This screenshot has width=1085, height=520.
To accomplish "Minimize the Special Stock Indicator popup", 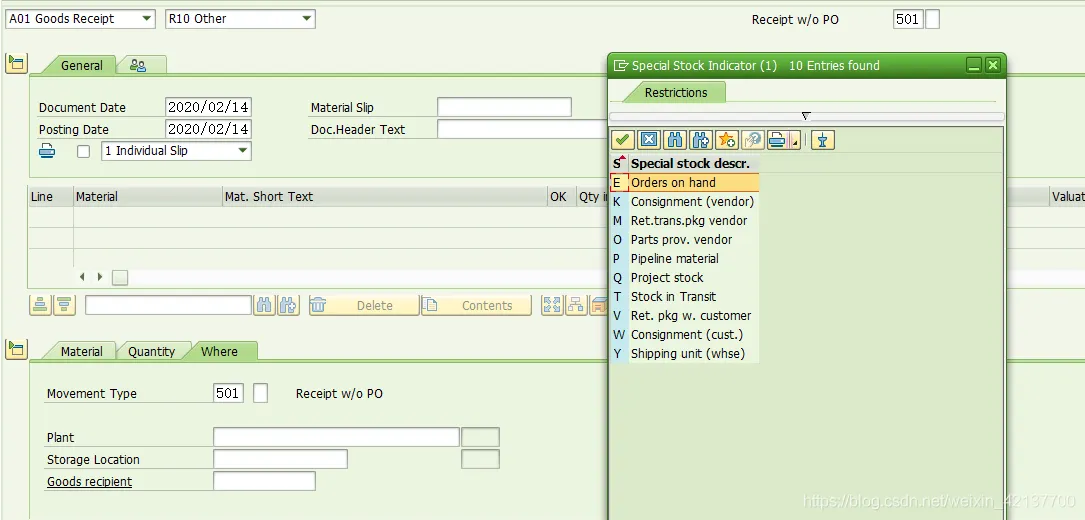I will click(x=974, y=66).
